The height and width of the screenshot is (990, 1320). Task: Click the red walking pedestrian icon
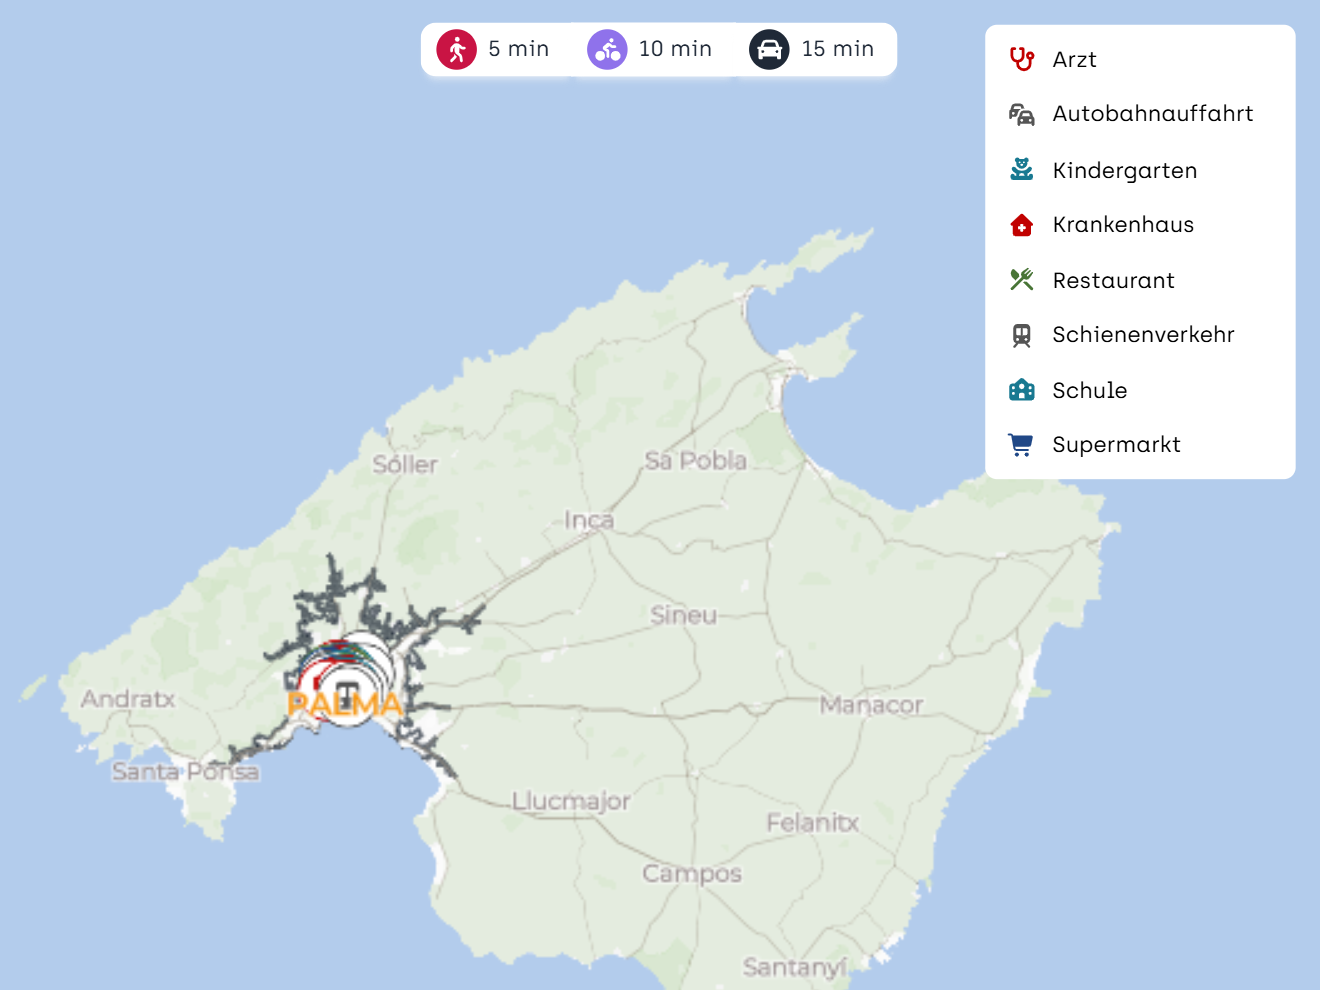pyautogui.click(x=457, y=49)
